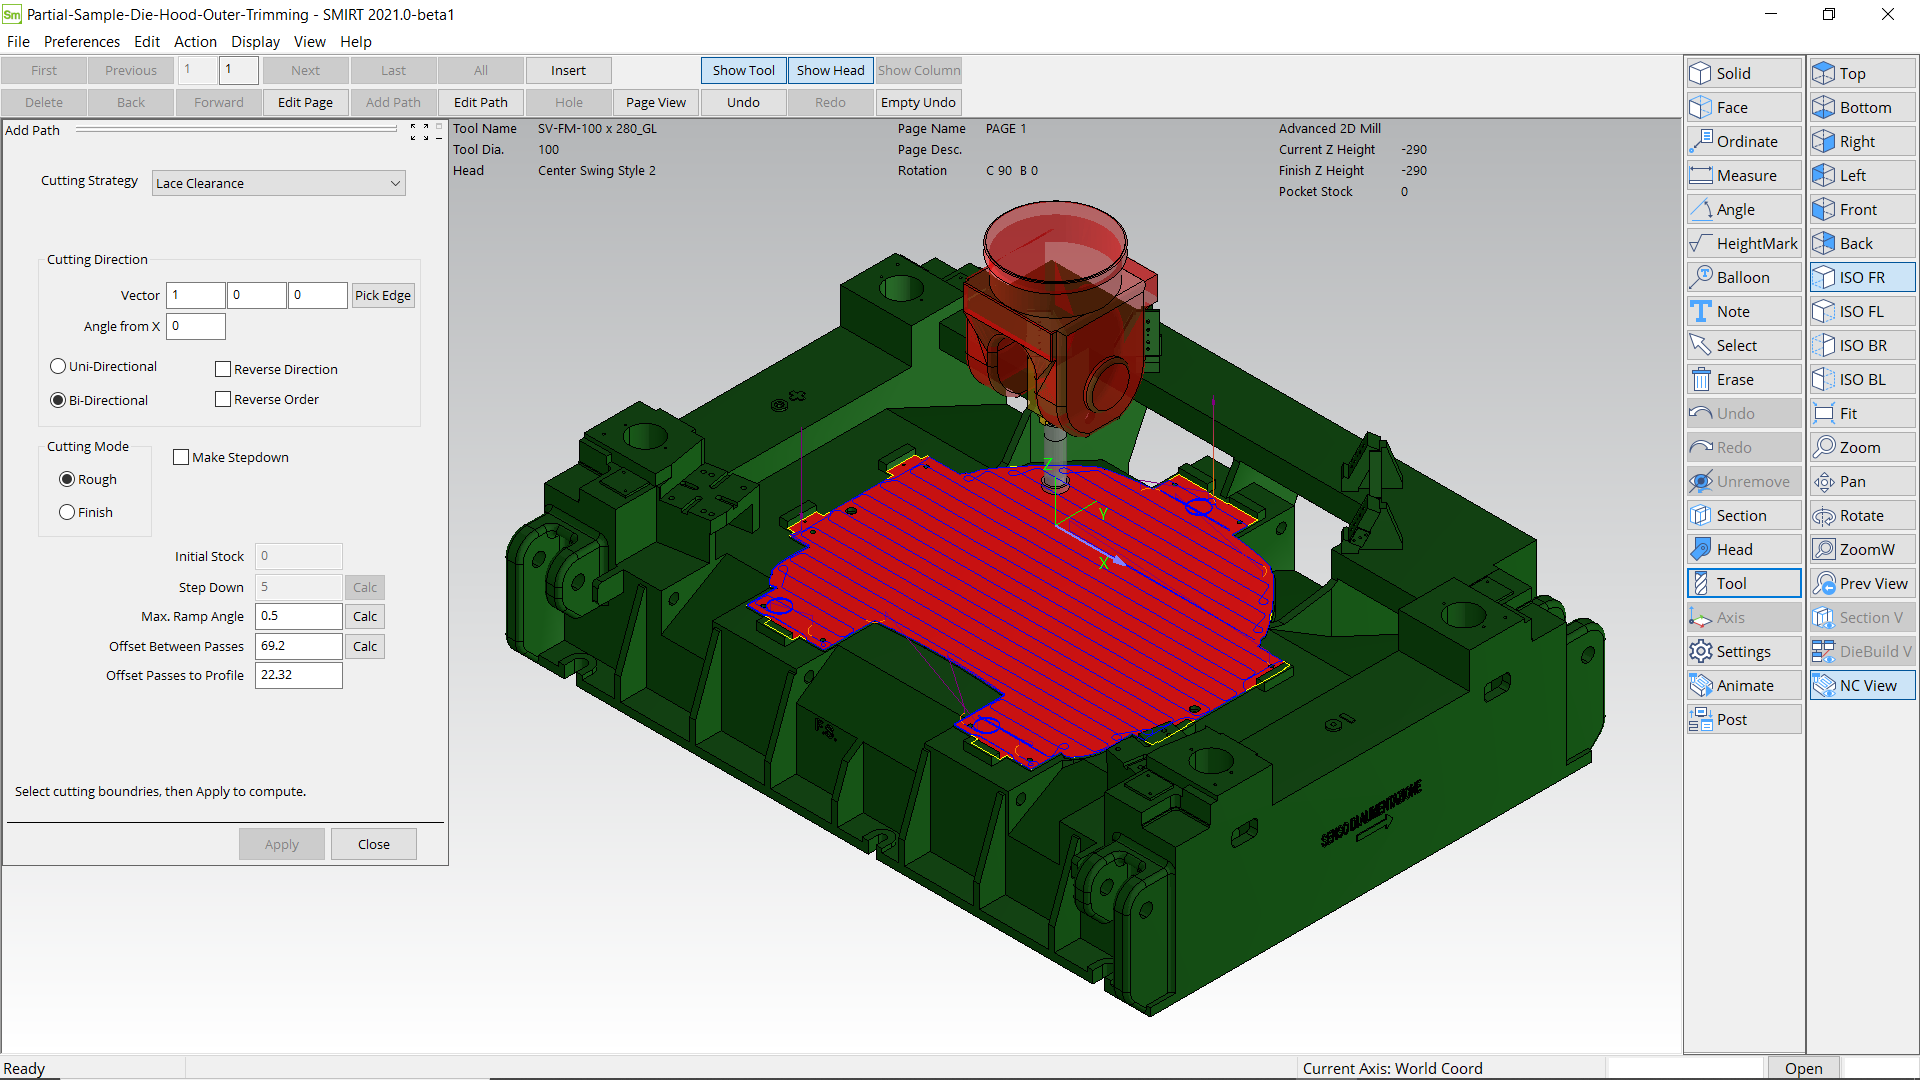
Task: Select the Uni-Directional radio button
Action: point(58,367)
